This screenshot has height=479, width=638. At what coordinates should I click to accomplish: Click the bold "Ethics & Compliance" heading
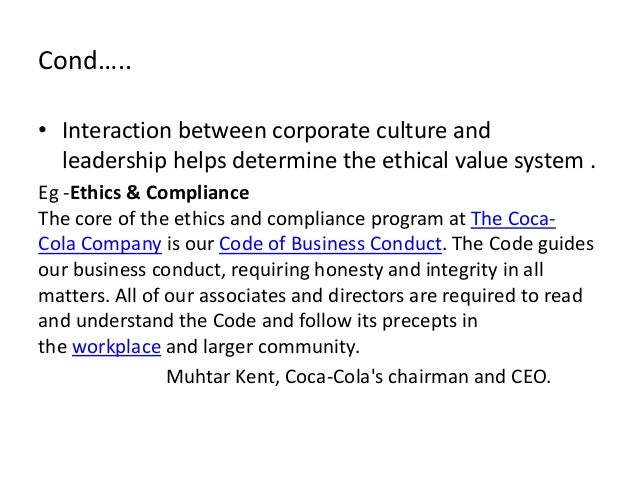160,192
